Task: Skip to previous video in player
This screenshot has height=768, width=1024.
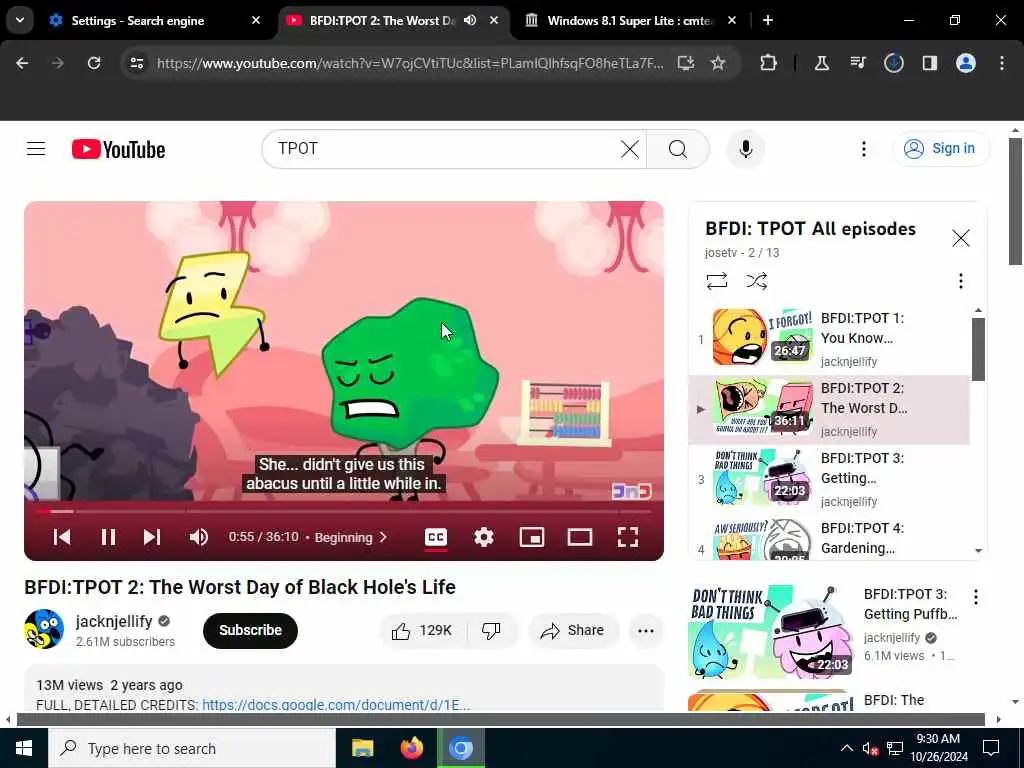Action: pos(62,537)
